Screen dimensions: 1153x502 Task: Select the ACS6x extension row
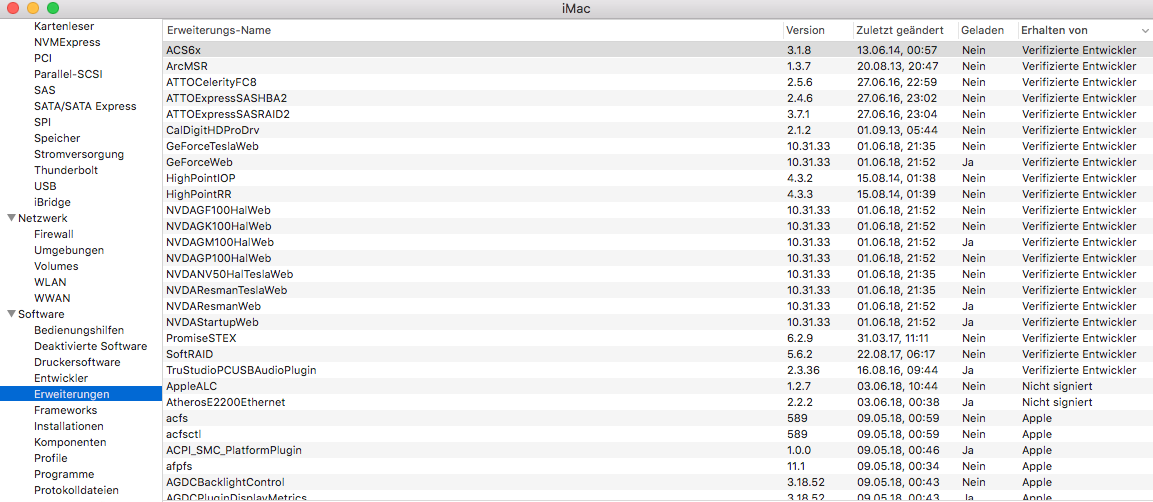tap(657, 50)
